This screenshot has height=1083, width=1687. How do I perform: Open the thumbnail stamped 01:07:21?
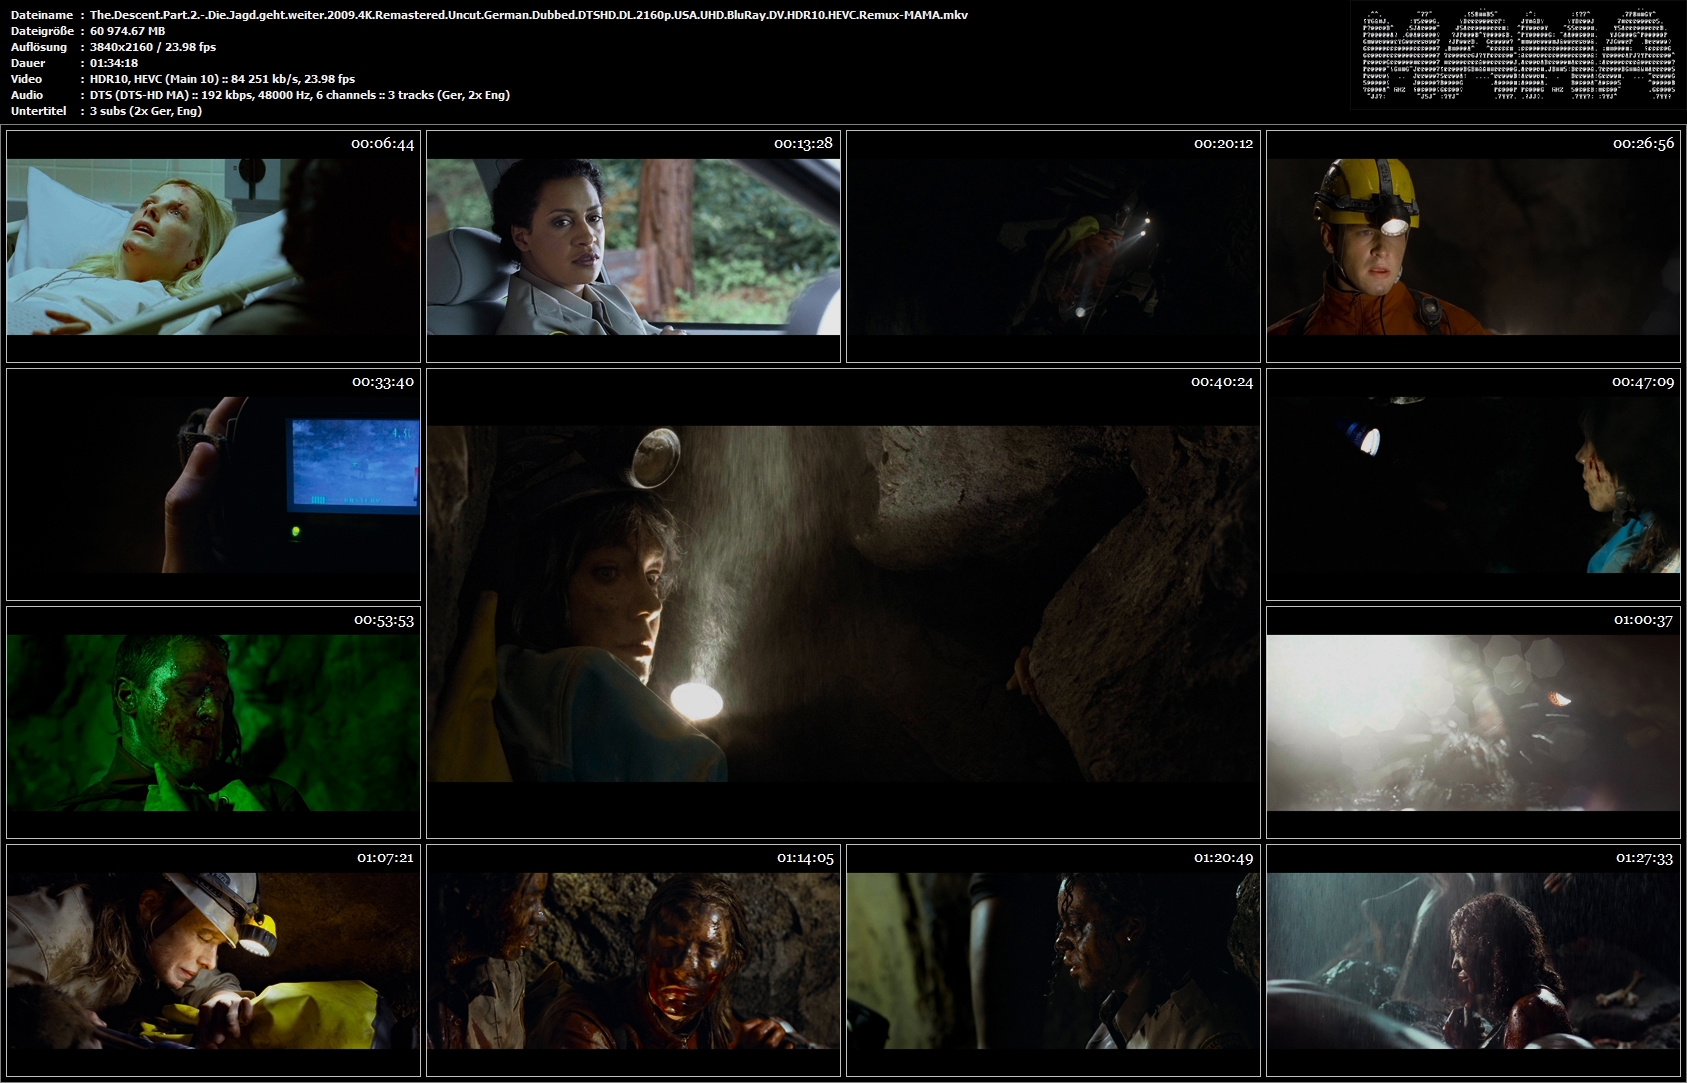213,961
